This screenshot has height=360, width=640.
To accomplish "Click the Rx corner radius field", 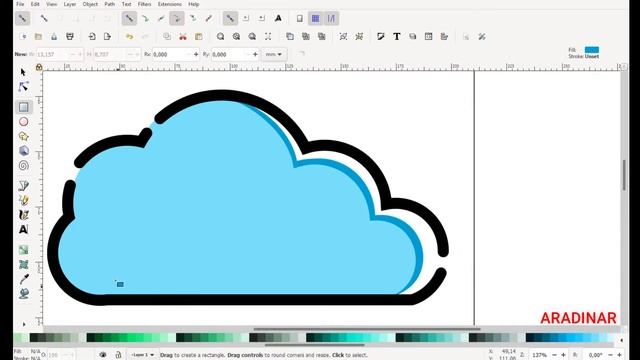I will tap(176, 54).
